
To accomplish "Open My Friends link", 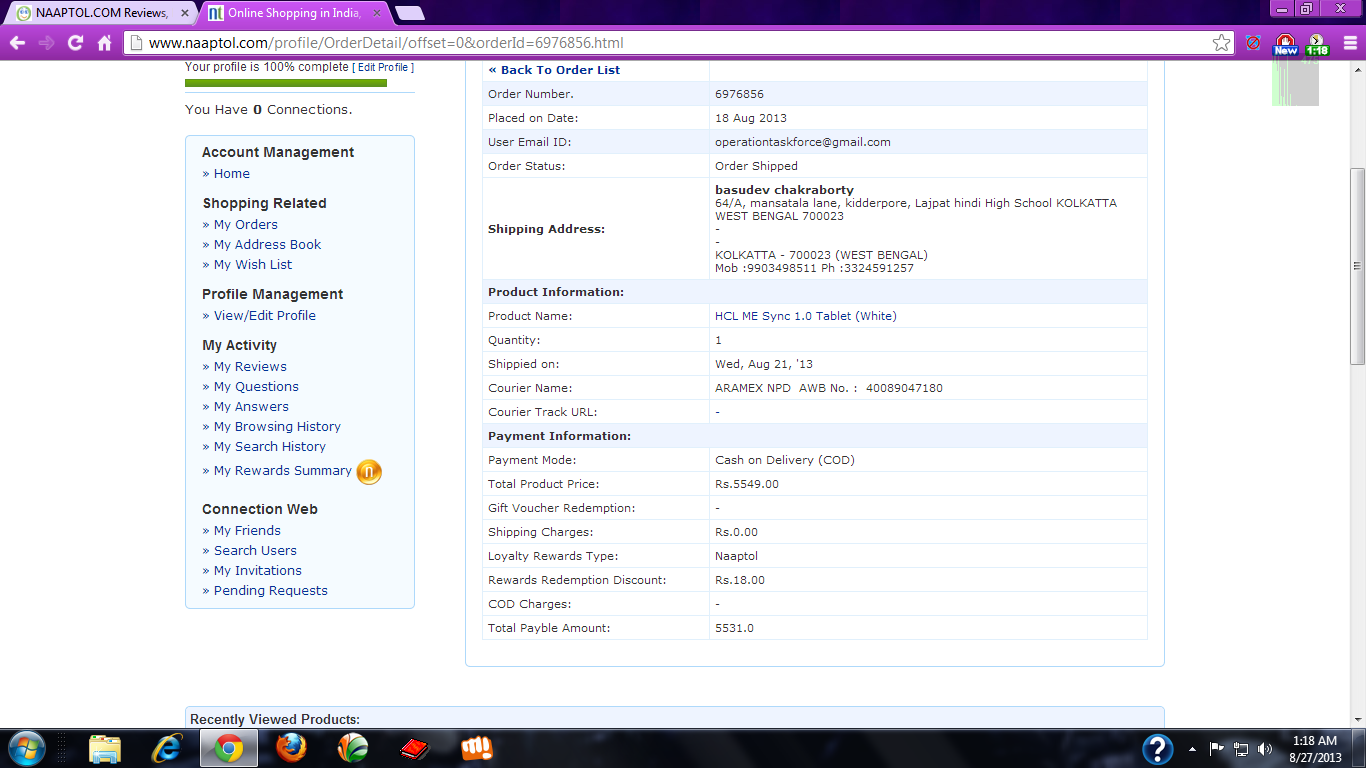I will point(247,531).
